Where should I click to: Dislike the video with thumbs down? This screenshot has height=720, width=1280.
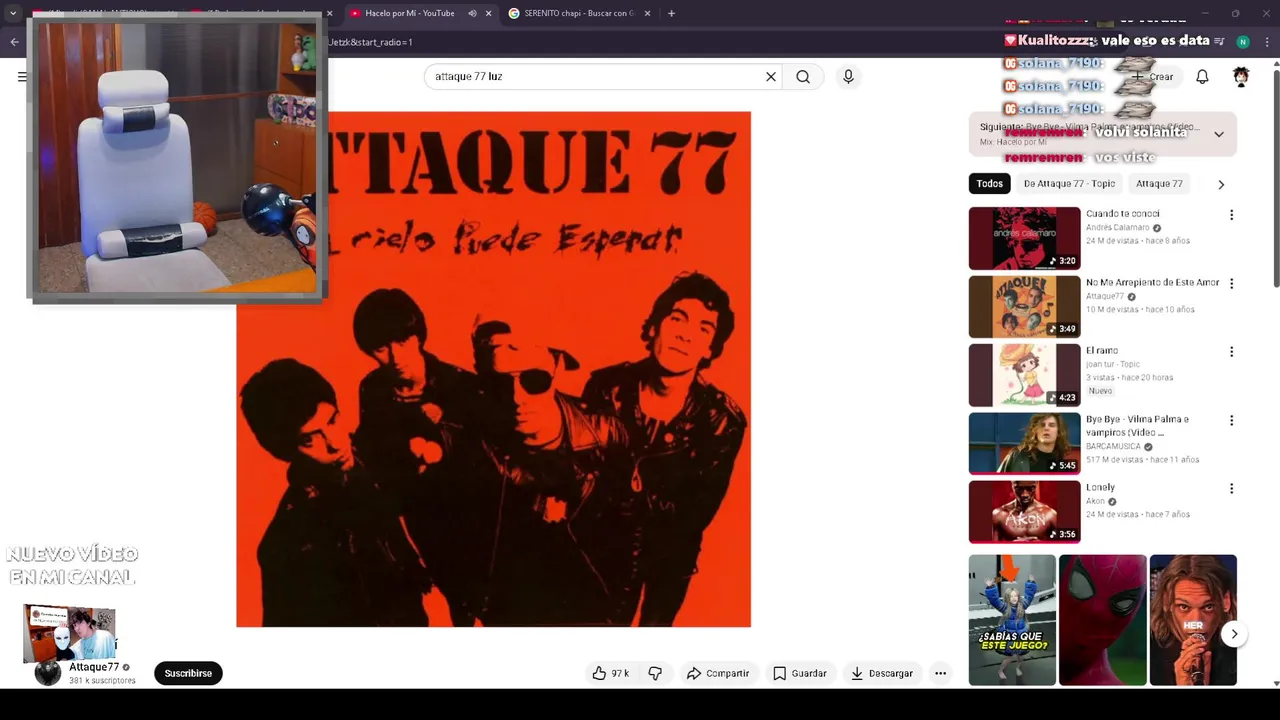click(655, 673)
